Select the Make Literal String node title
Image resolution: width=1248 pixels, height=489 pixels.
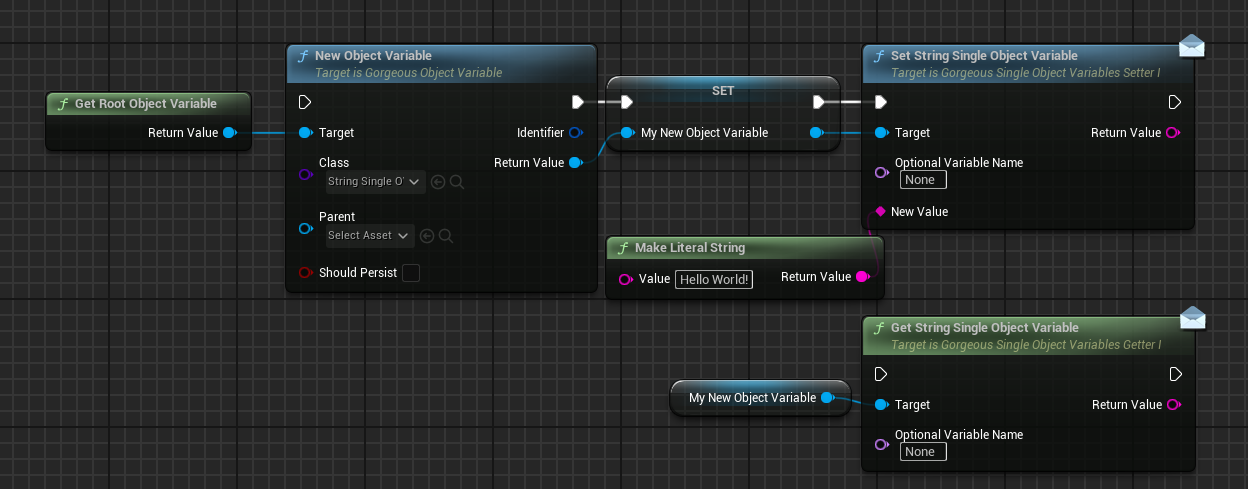coord(689,248)
